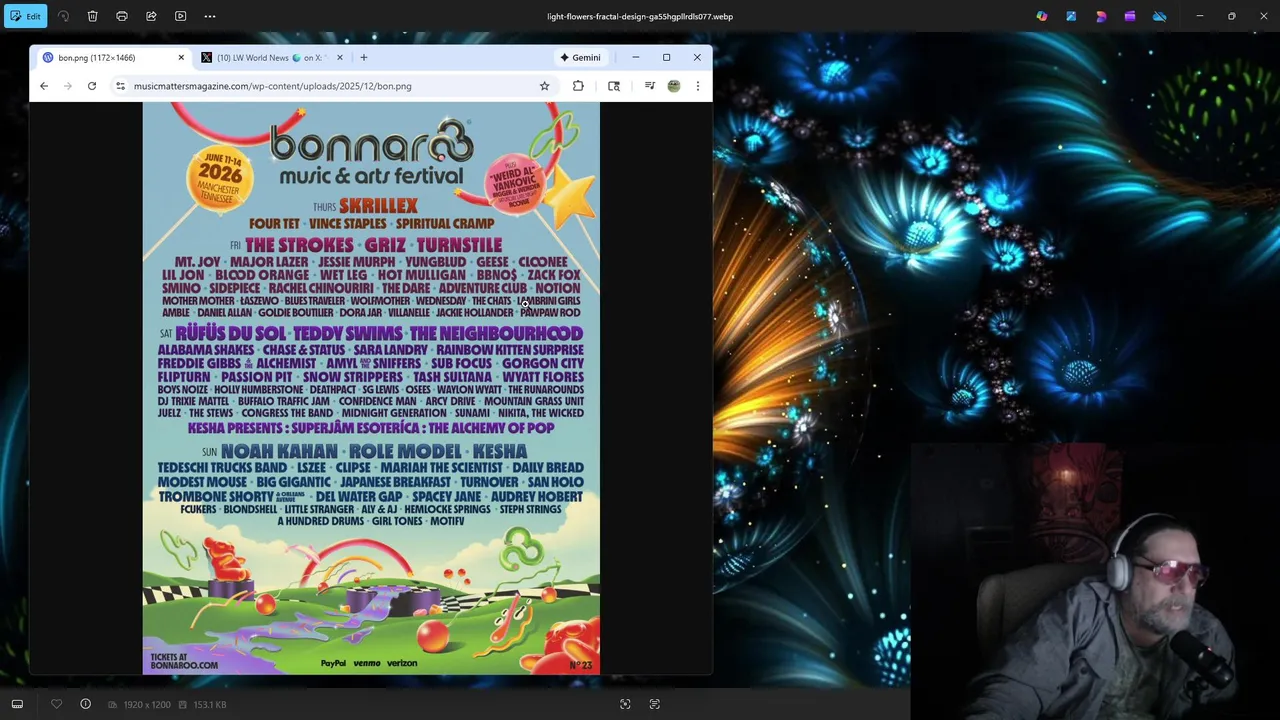Image resolution: width=1280 pixels, height=720 pixels.
Task: Click the Clipchamp icon in Photos title bar
Action: [x=1130, y=16]
